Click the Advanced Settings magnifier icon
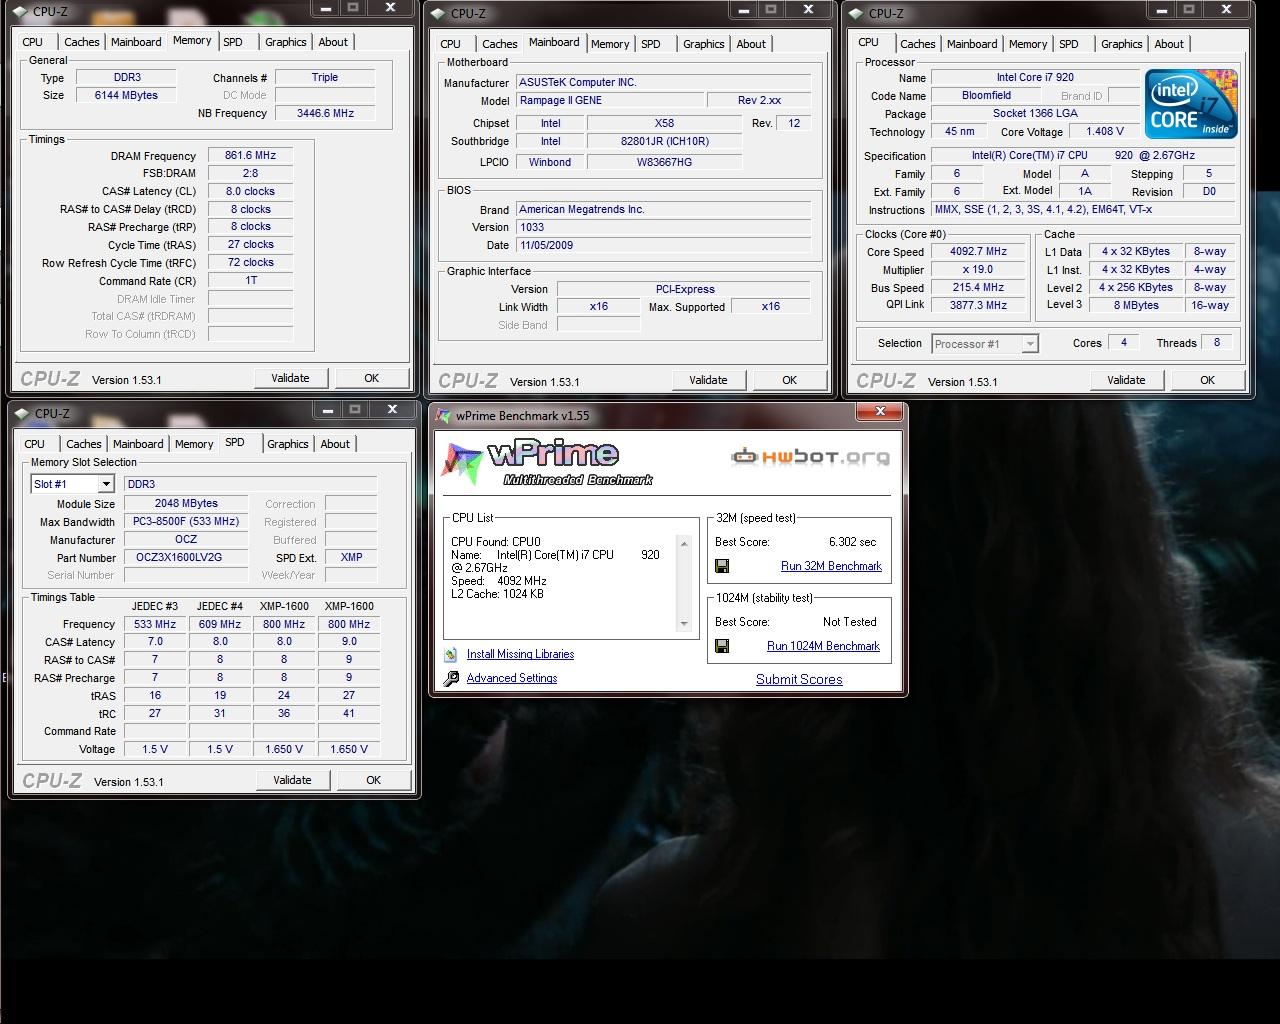The height and width of the screenshot is (1024, 1280). point(451,678)
